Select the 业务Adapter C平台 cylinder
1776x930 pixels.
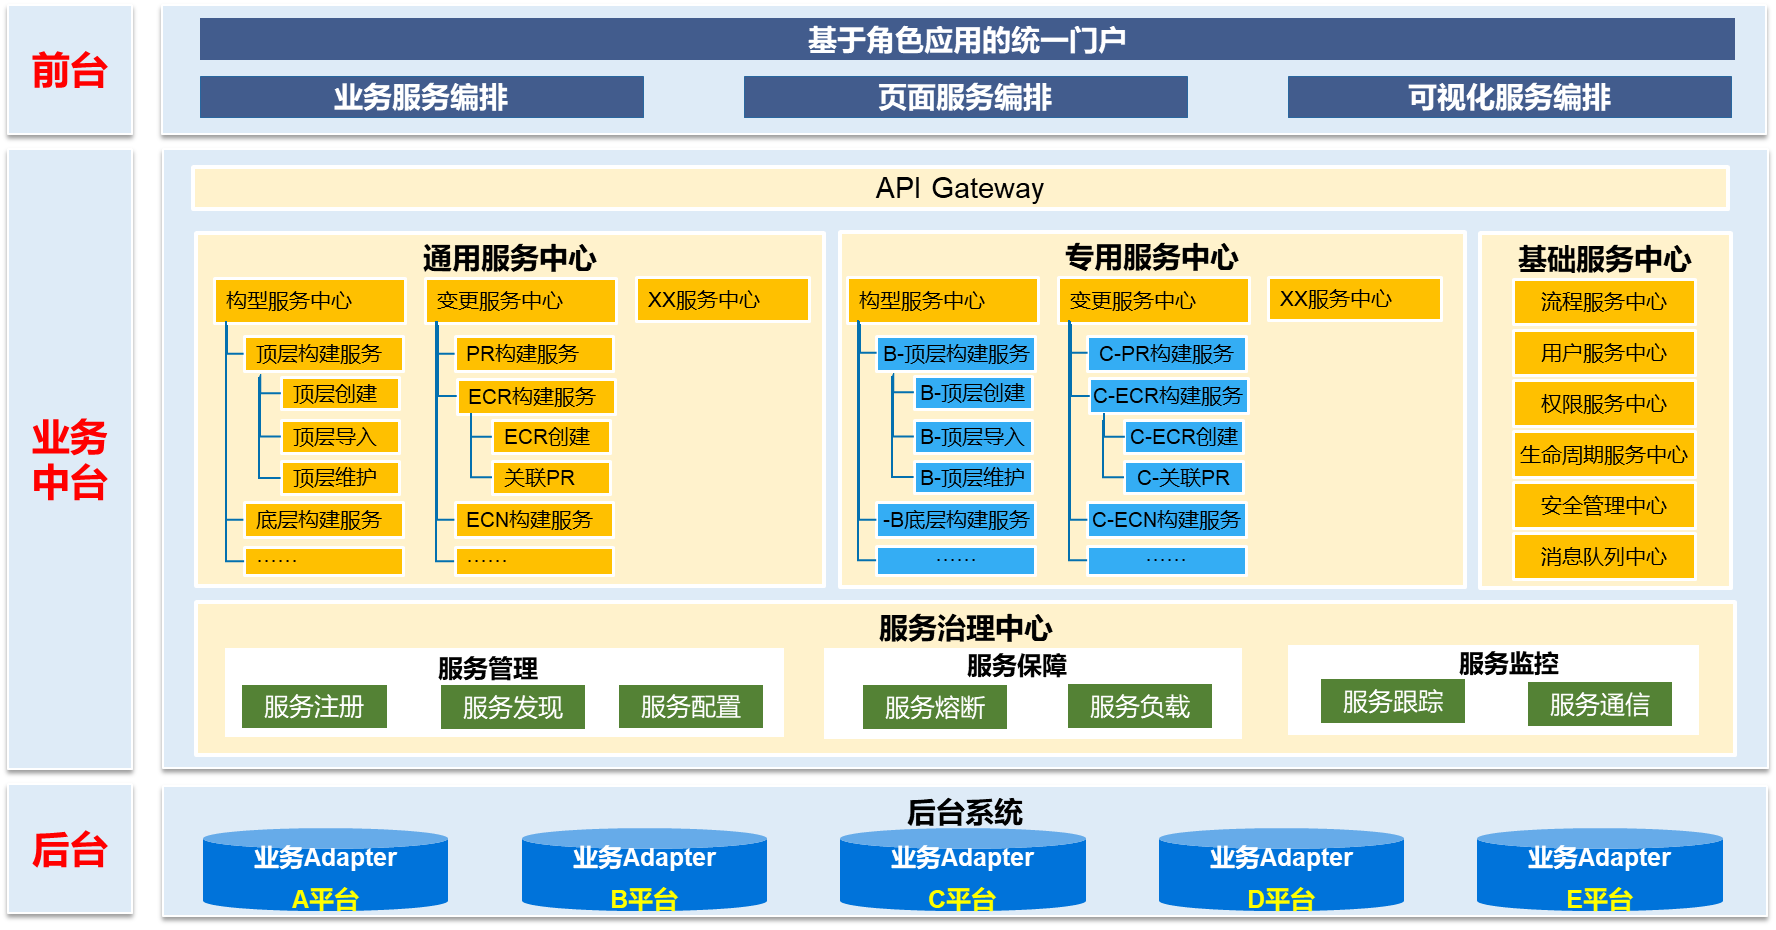pos(963,870)
